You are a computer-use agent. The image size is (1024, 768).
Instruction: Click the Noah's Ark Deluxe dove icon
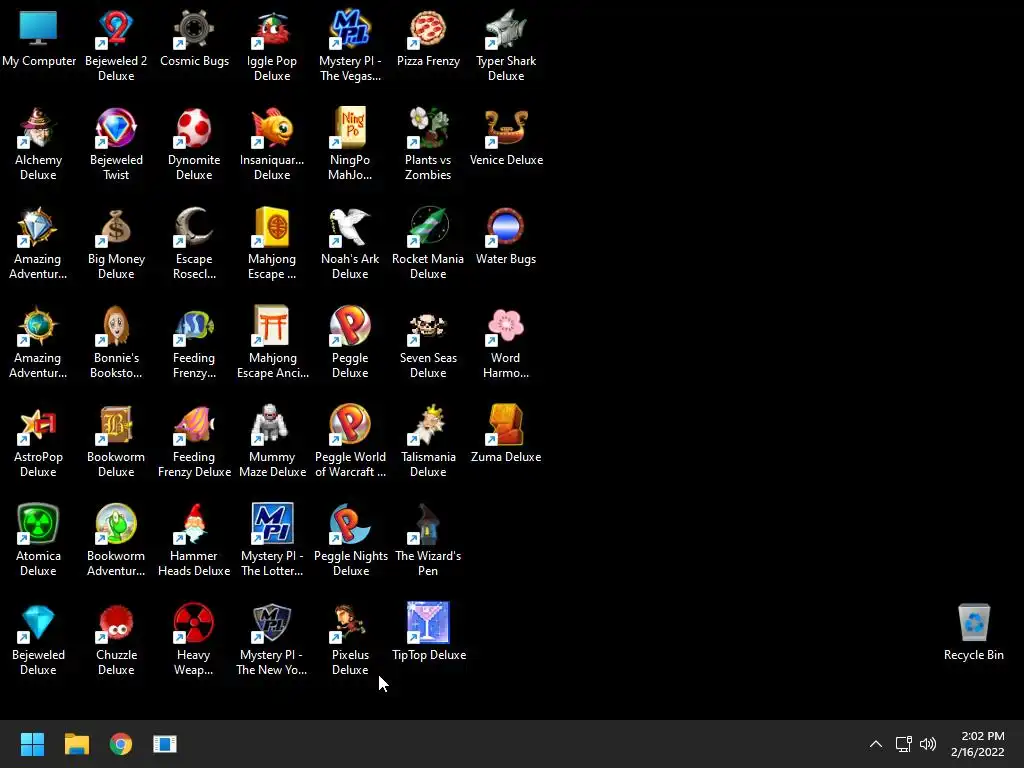(350, 227)
